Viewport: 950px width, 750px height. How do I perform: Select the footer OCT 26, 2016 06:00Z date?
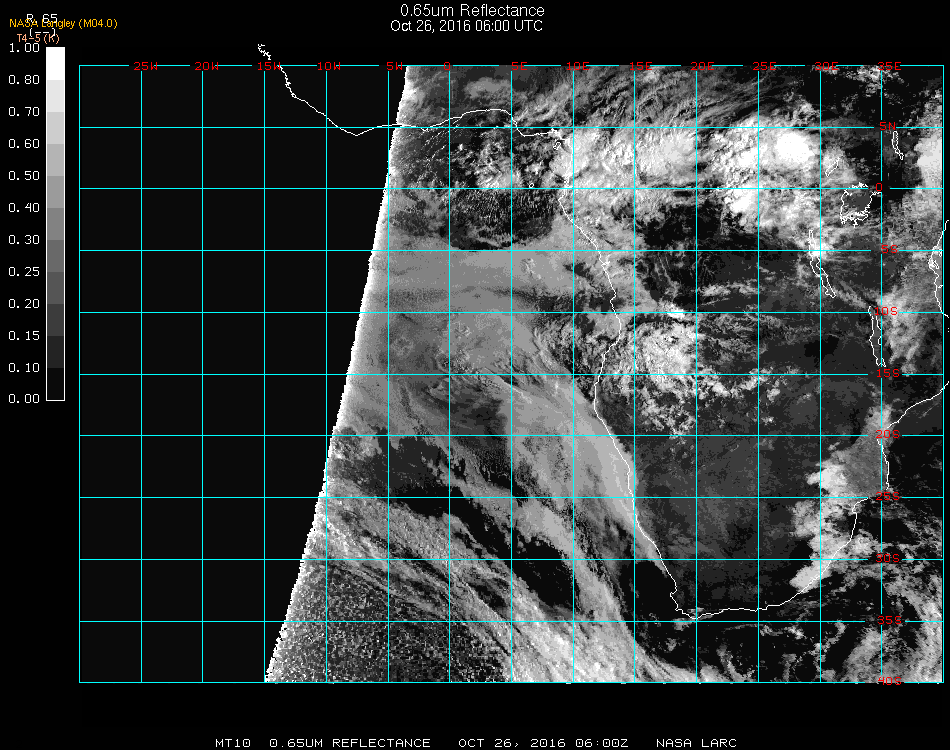(x=543, y=743)
